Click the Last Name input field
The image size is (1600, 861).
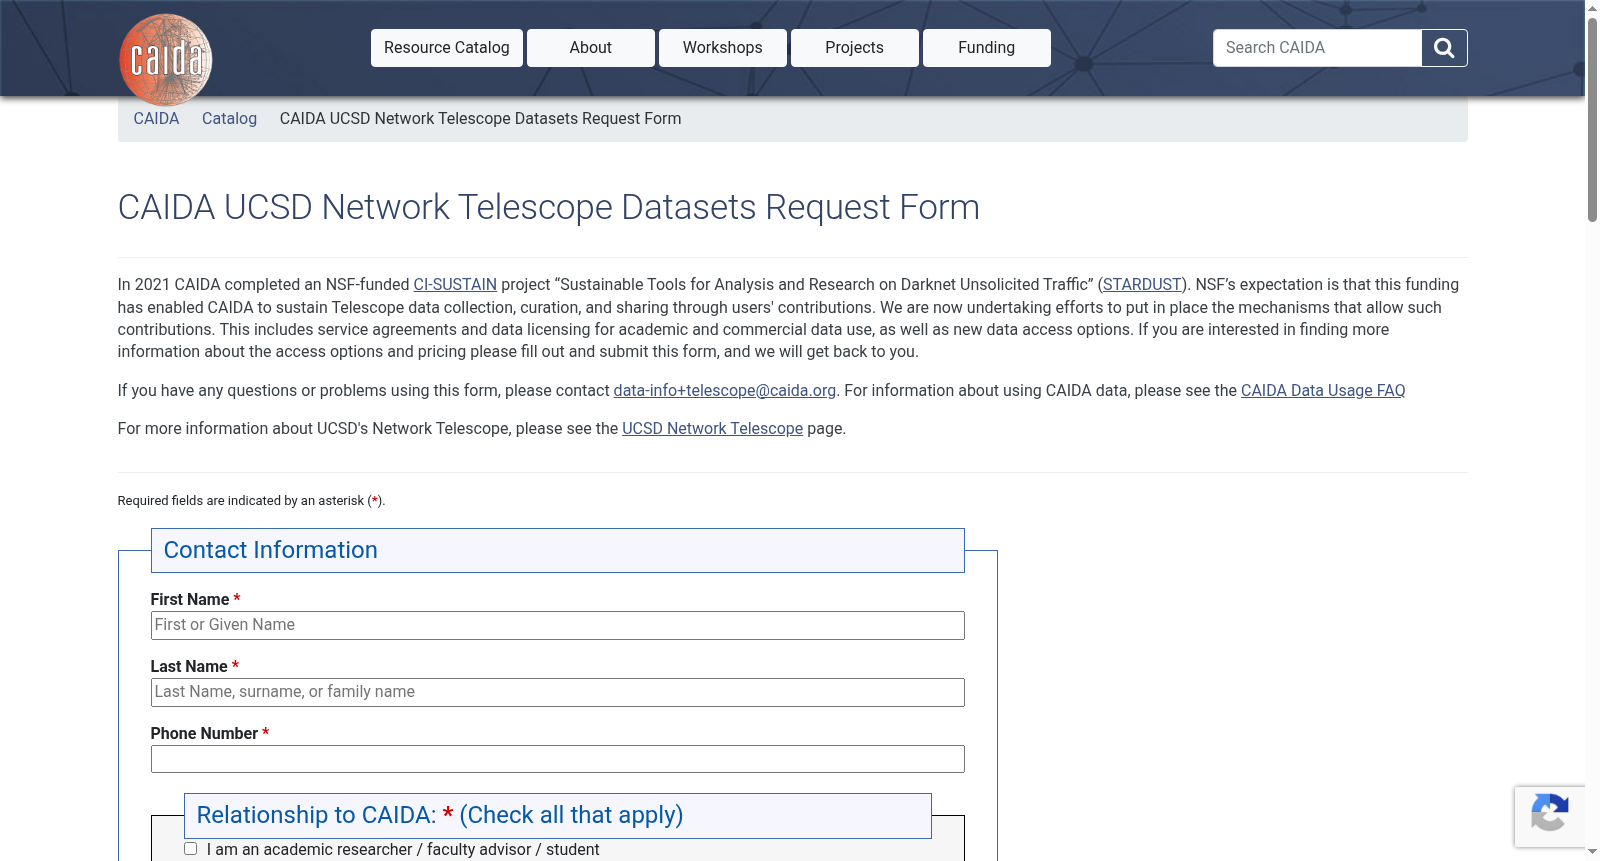click(x=558, y=692)
